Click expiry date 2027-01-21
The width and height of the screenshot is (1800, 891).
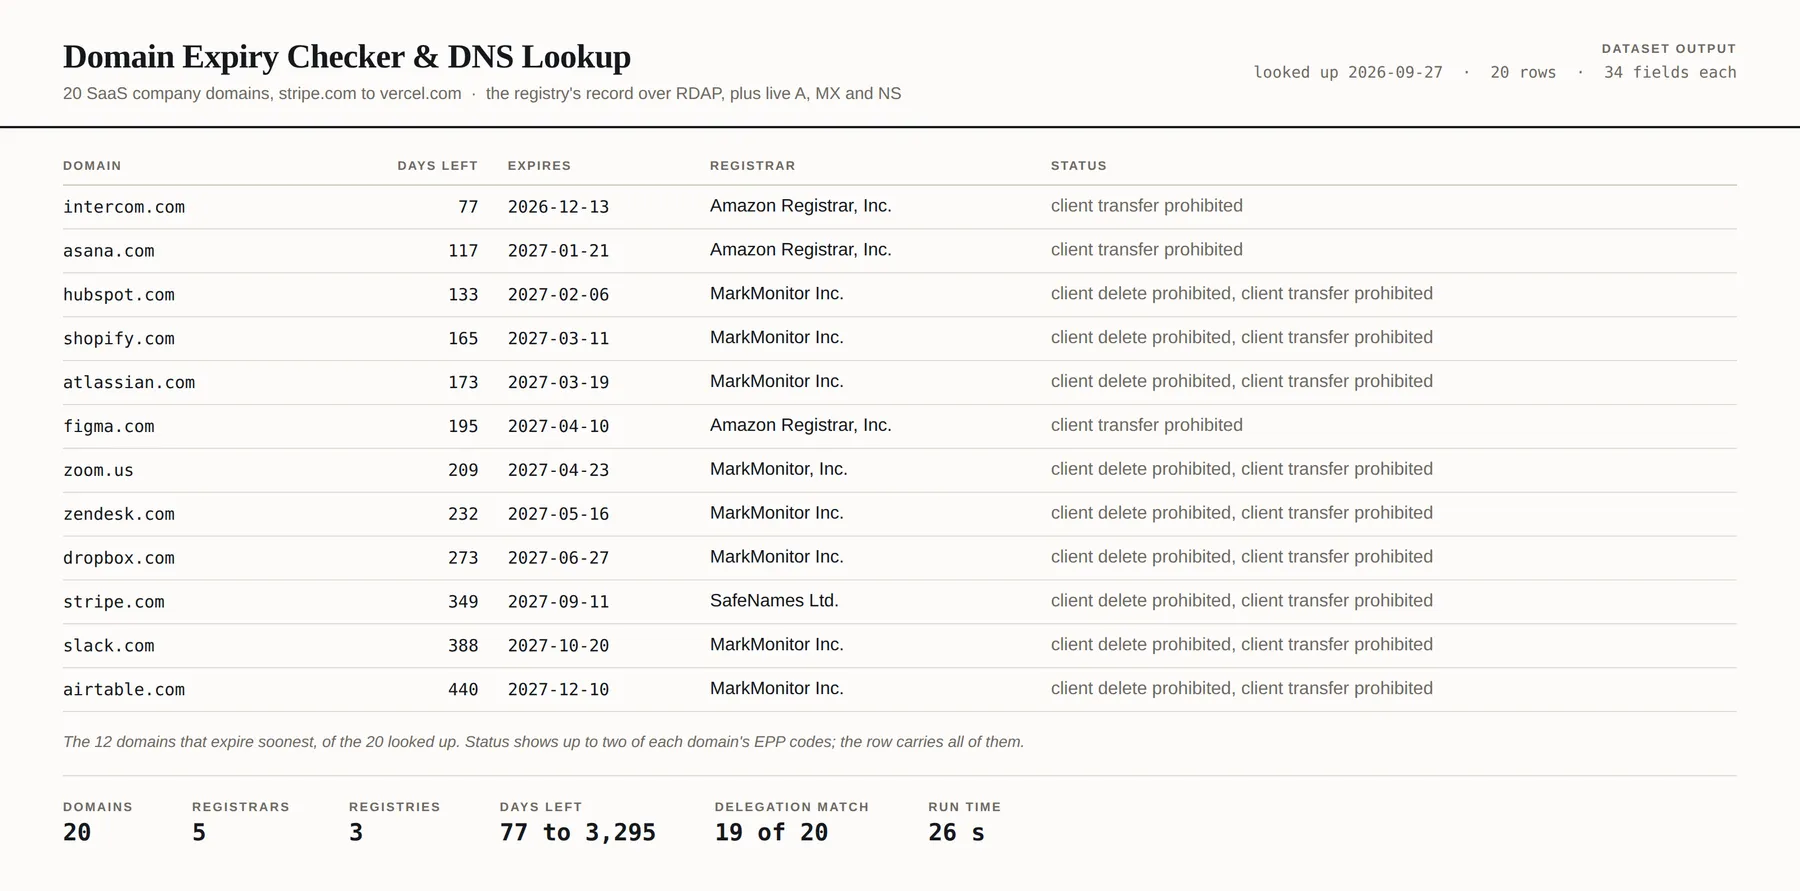[x=558, y=251]
